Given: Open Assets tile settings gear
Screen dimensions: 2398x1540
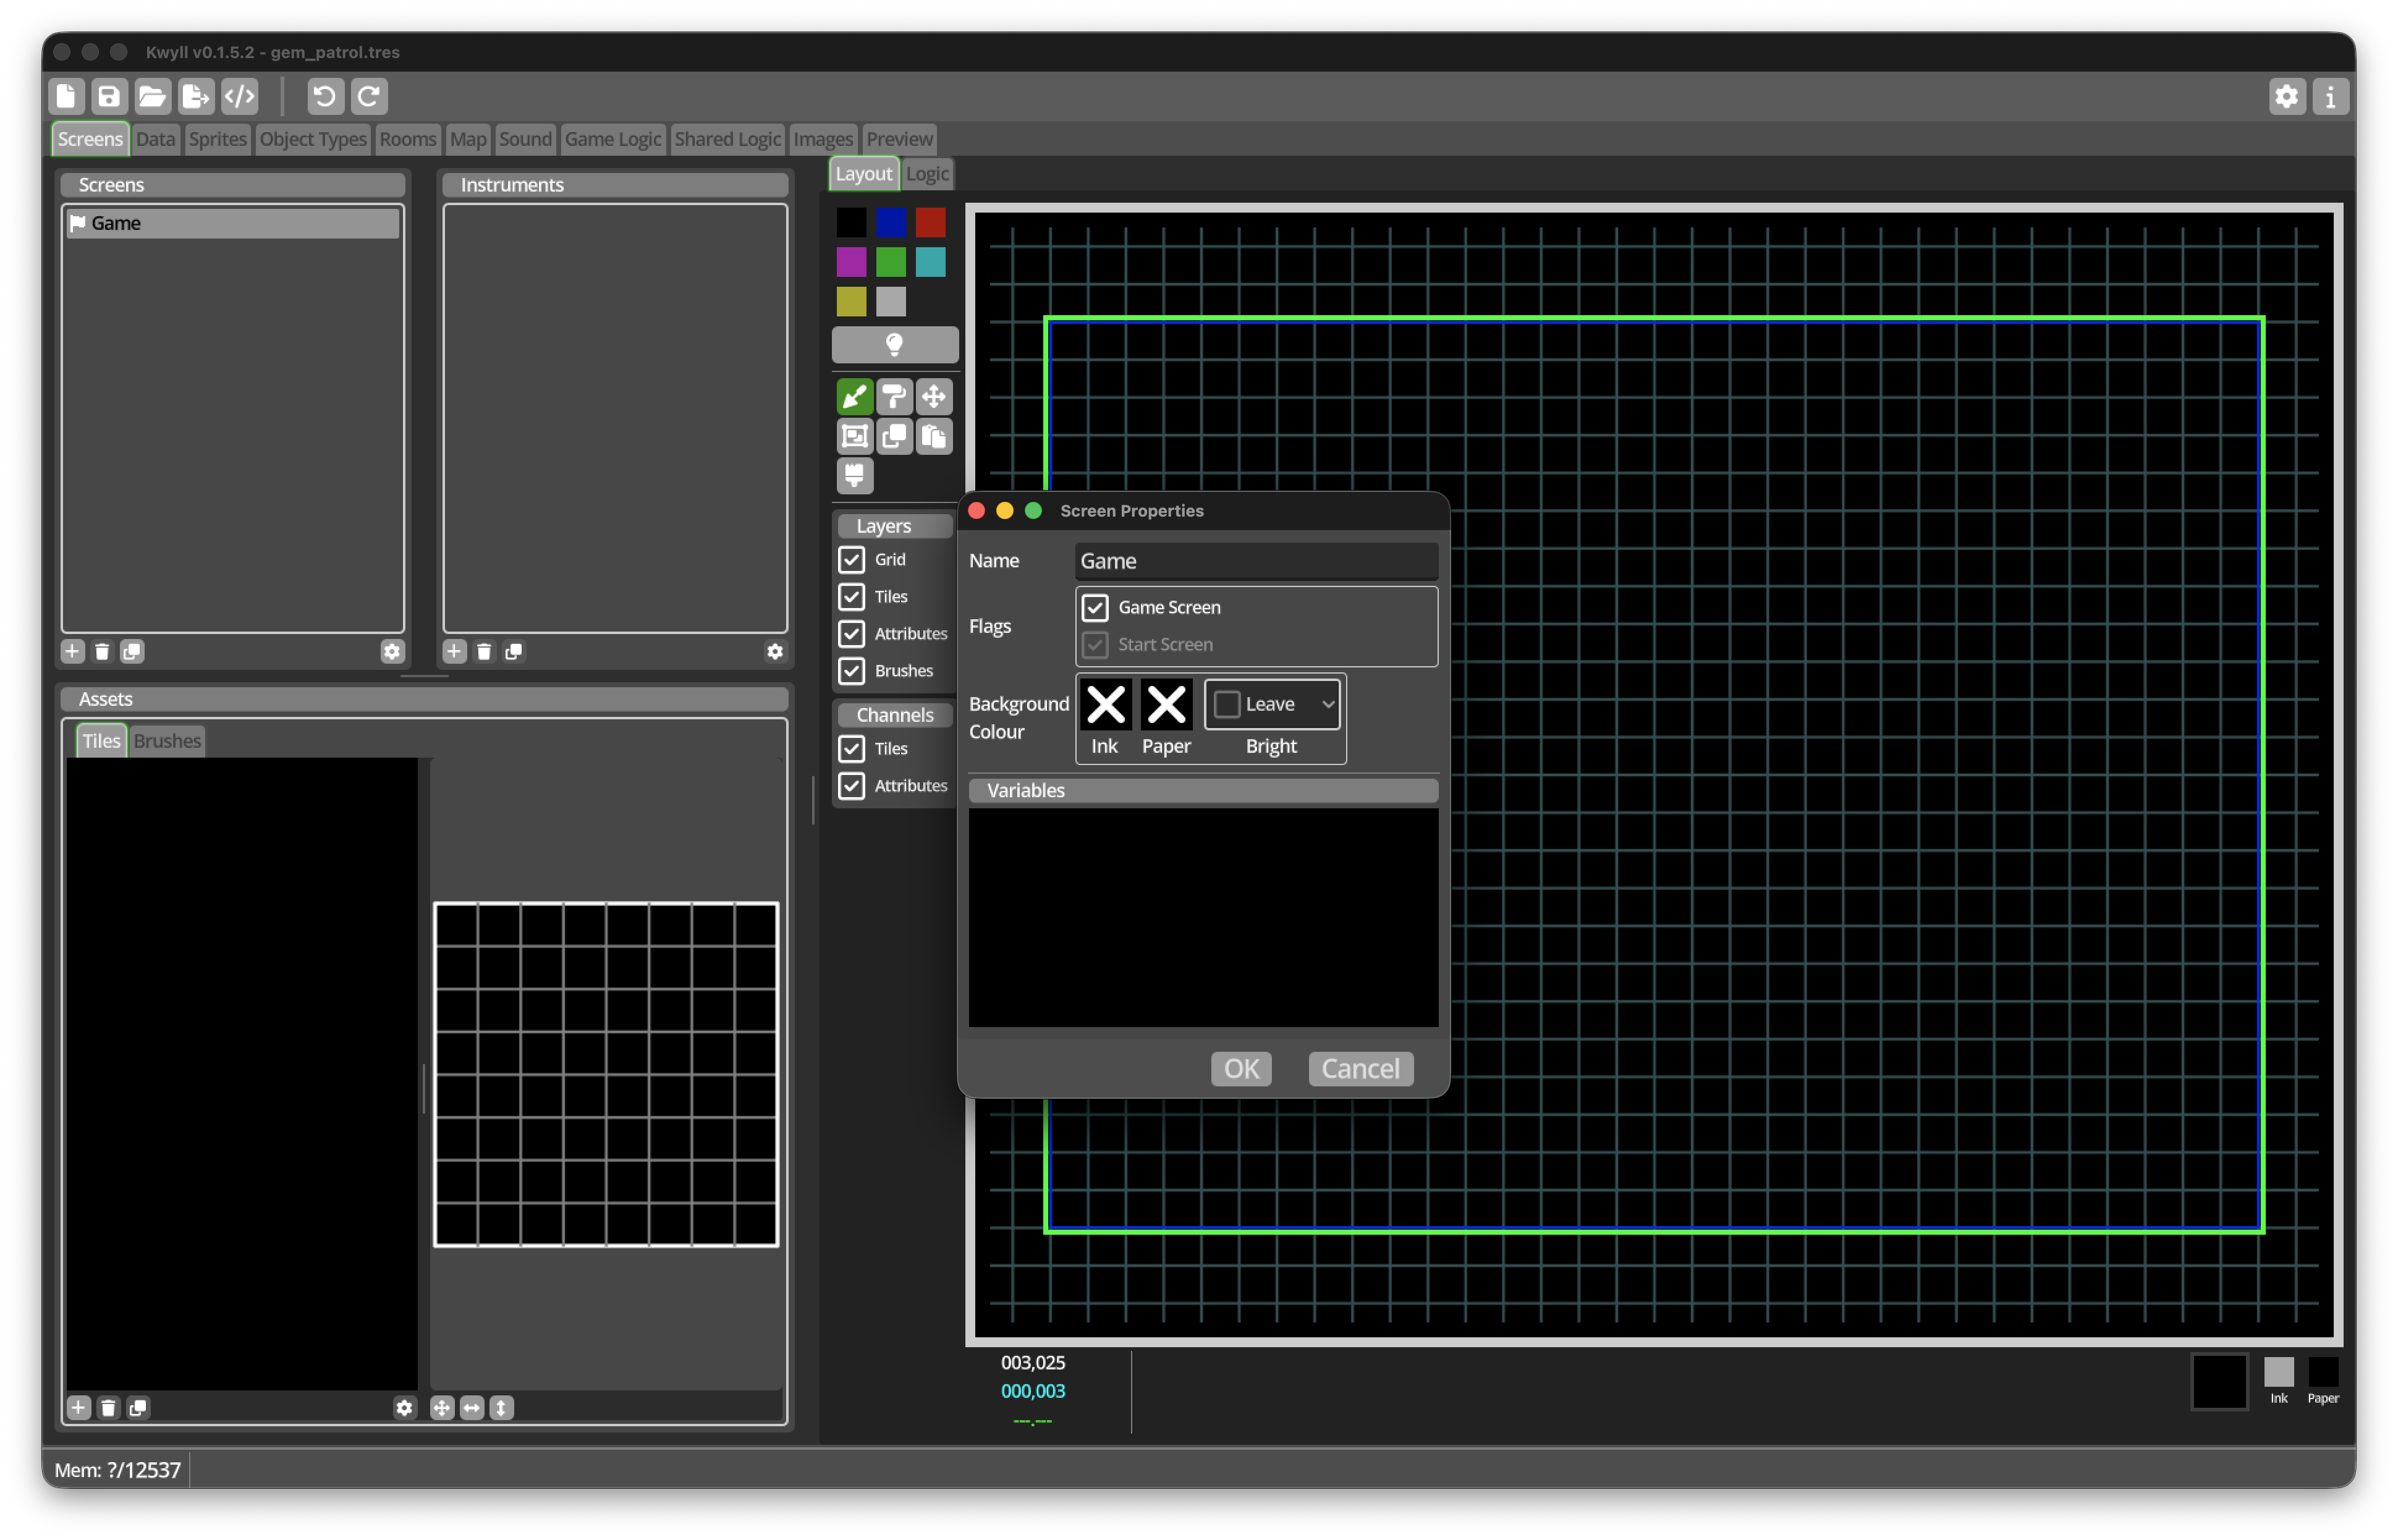Looking at the screenshot, I should (x=404, y=1408).
